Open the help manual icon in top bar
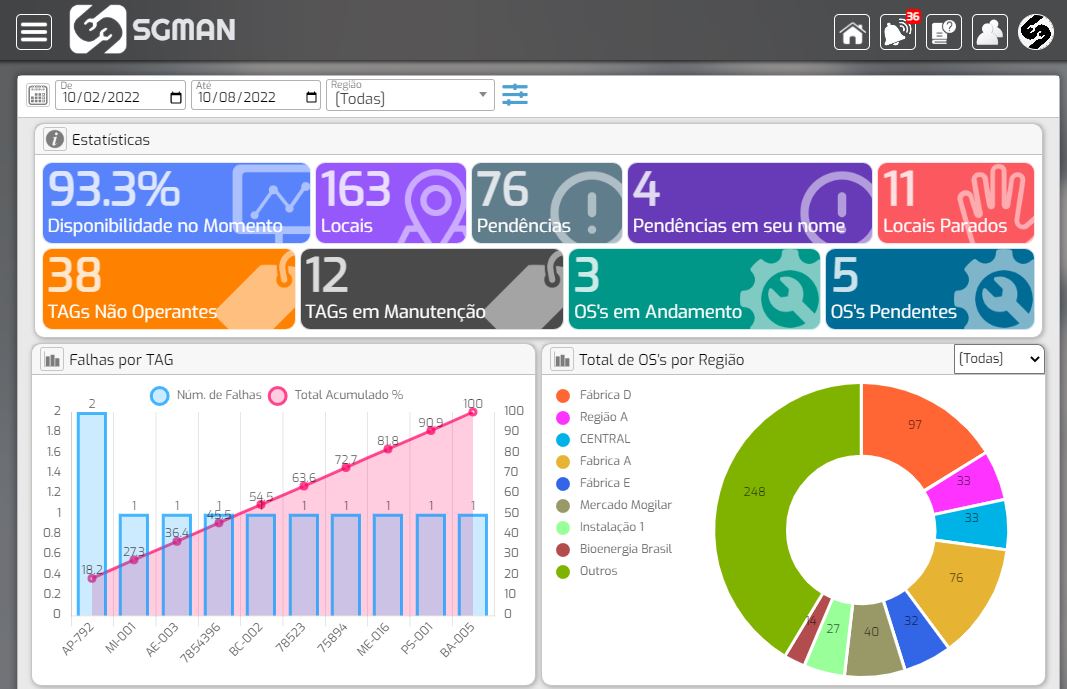1067x689 pixels. pyautogui.click(x=943, y=31)
